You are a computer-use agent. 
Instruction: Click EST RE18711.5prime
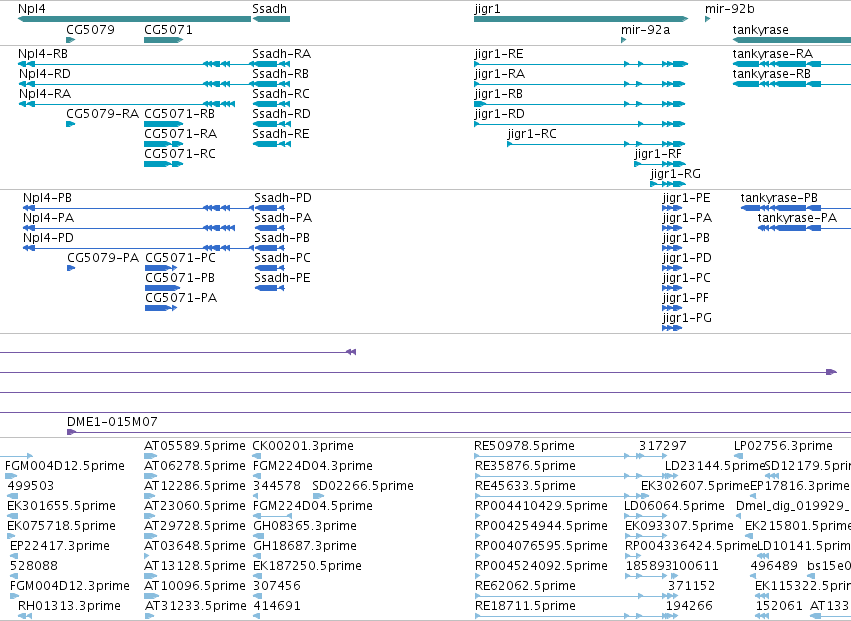point(576,616)
